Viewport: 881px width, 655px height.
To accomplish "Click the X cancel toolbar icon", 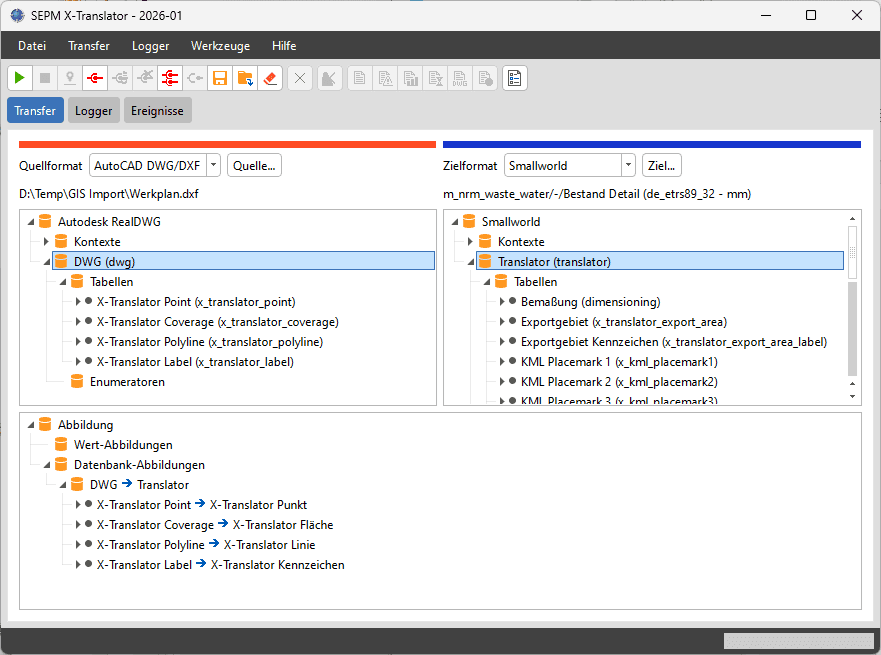I will click(x=300, y=78).
